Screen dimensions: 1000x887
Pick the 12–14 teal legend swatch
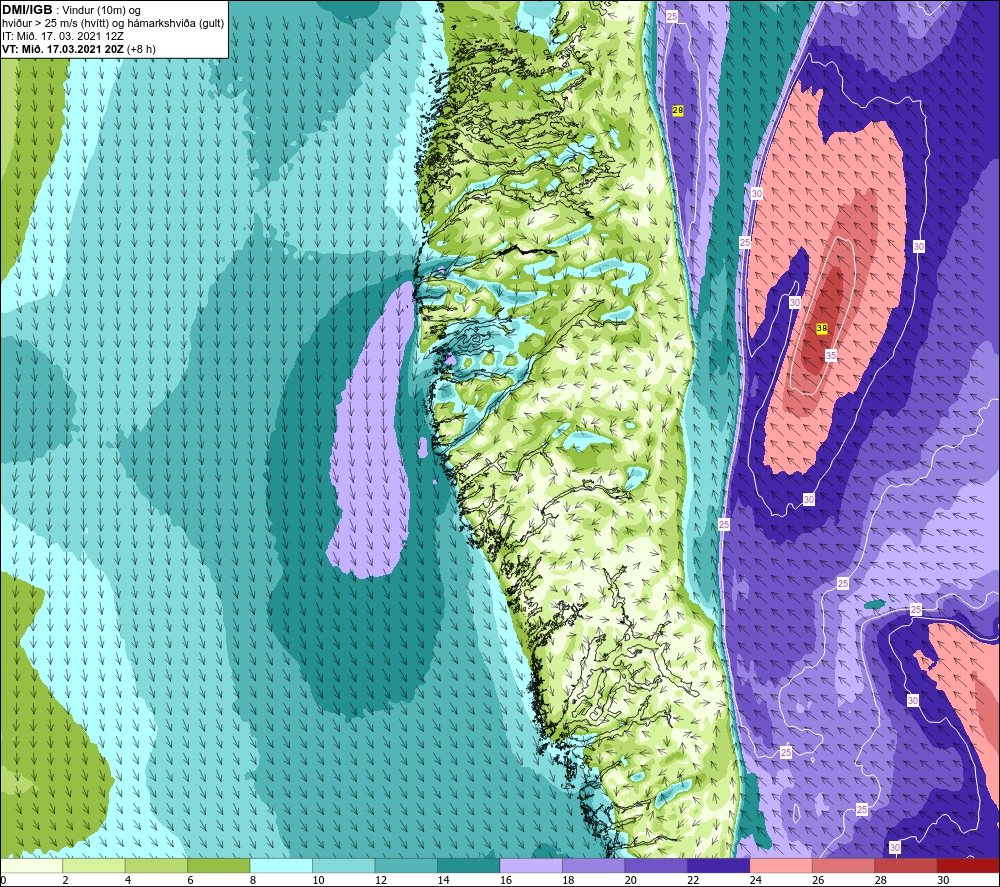(x=406, y=866)
